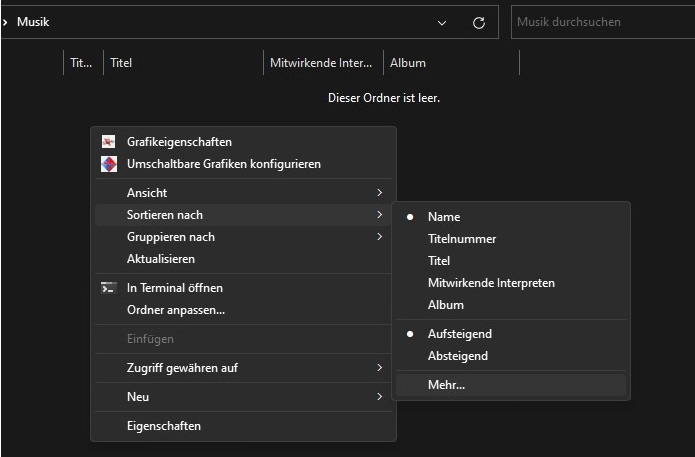
Task: Click Aktualisieren in the context menu
Action: (x=160, y=259)
